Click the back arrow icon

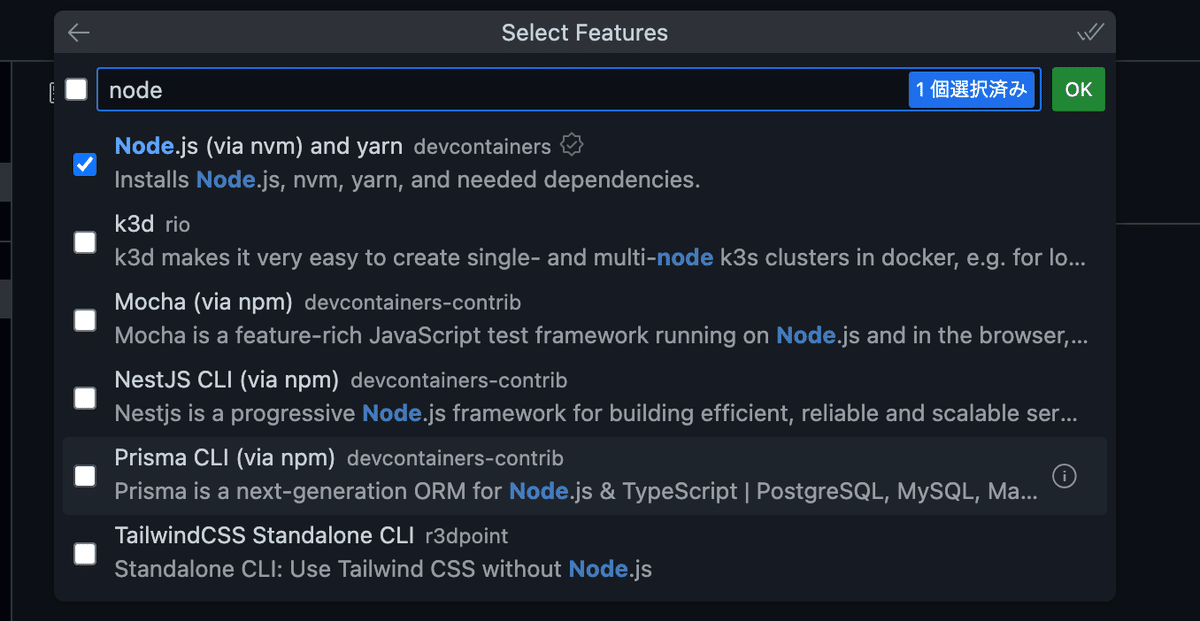[x=79, y=33]
